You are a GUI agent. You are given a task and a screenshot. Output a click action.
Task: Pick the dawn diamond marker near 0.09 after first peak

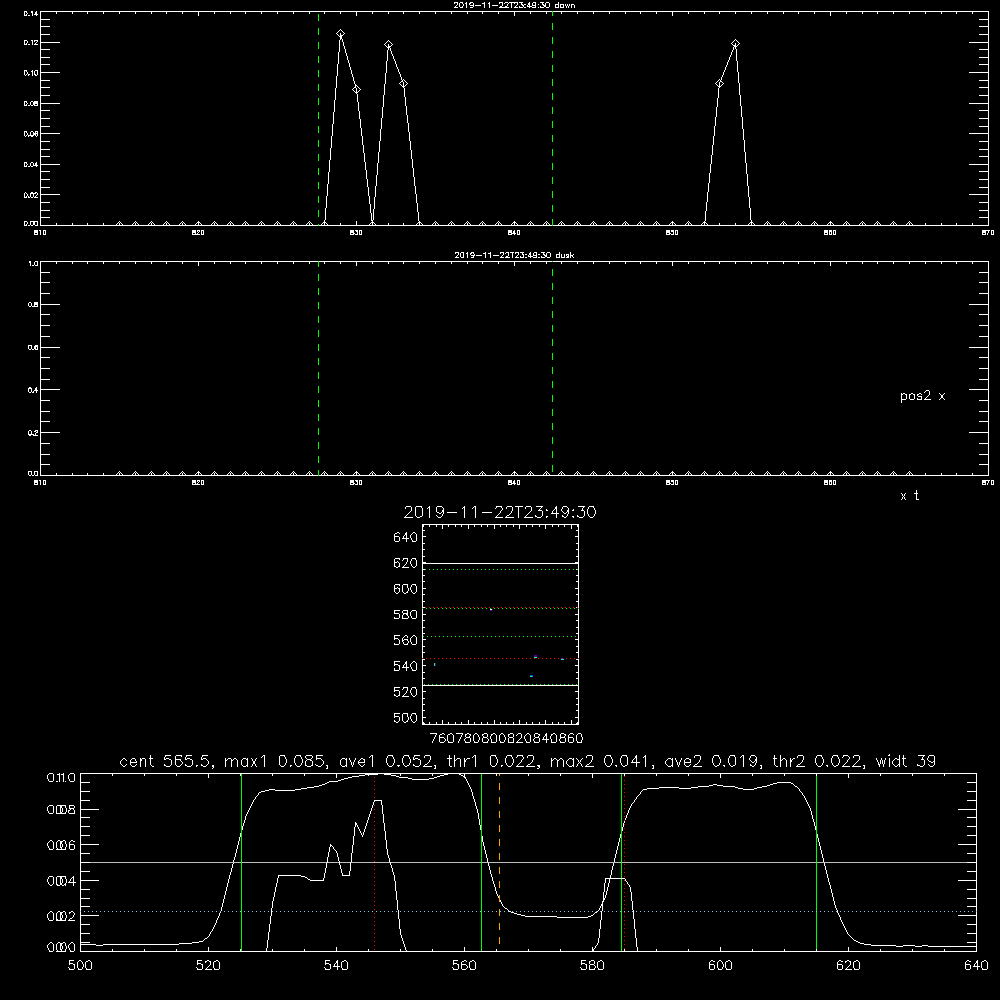pyautogui.click(x=357, y=89)
